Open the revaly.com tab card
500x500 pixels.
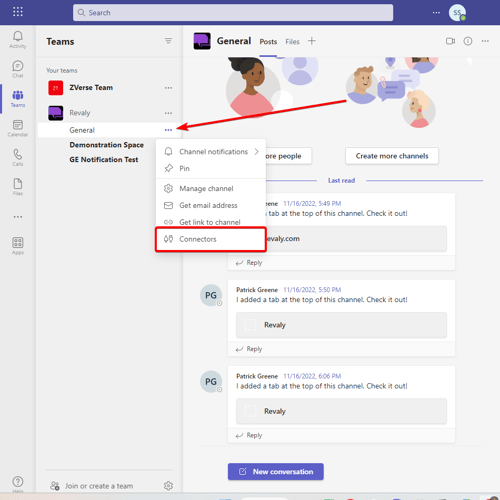[x=356, y=239]
